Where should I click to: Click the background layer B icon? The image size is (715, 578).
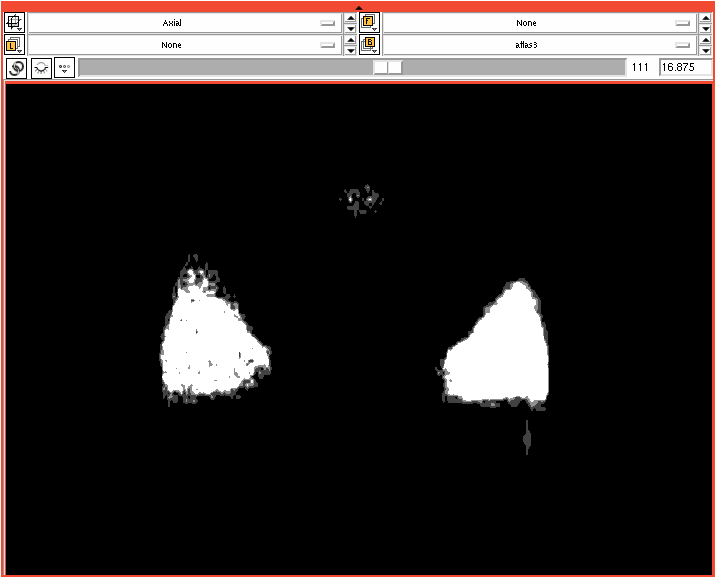[369, 45]
